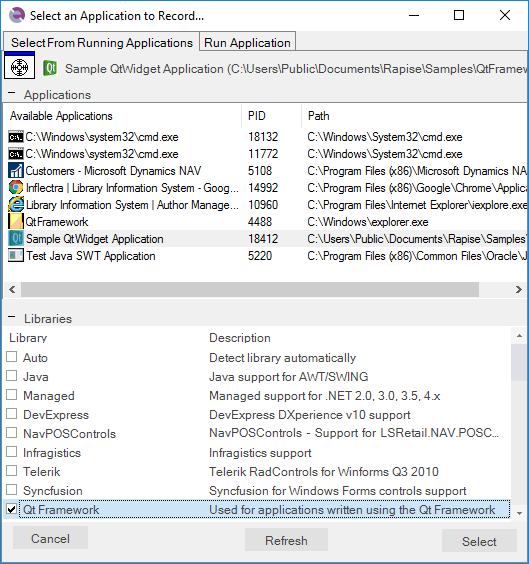
Task: Click the Rapise logo in title bar
Action: (17, 15)
